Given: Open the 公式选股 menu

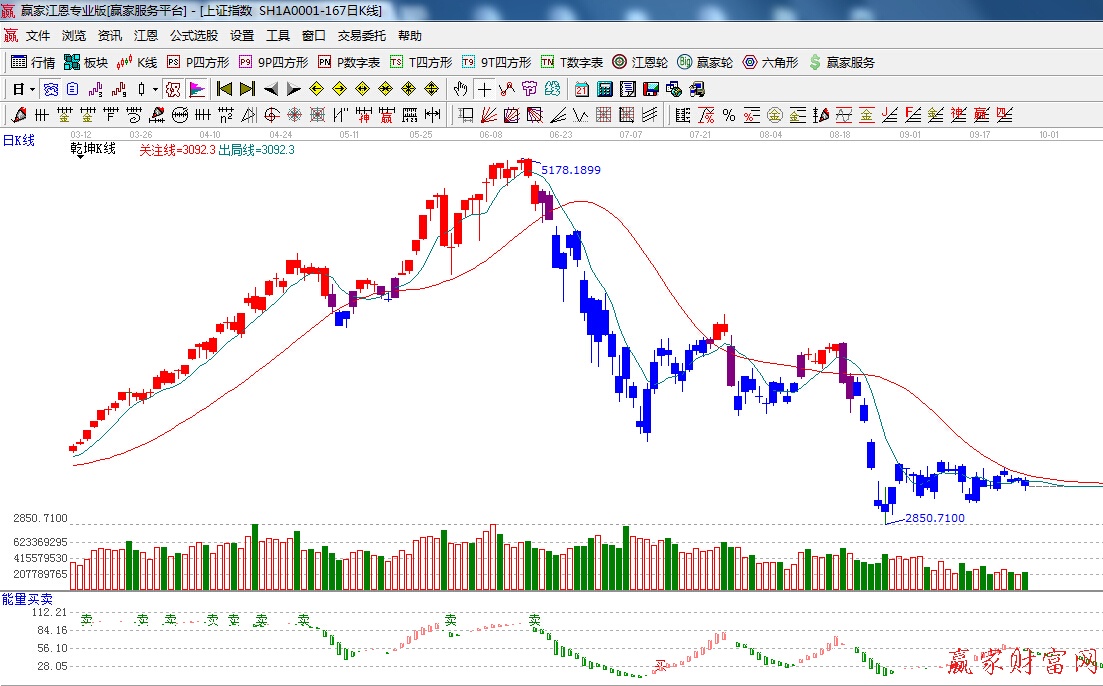Looking at the screenshot, I should [x=193, y=36].
